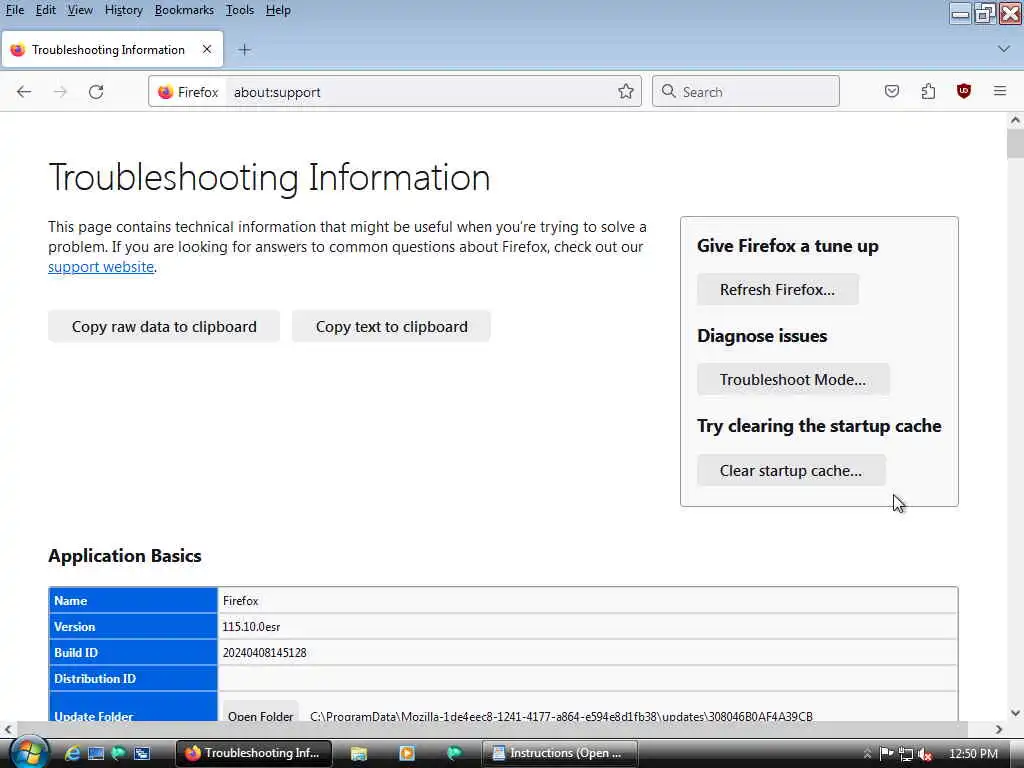1024x768 pixels.
Task: Click the horizontal scrollbar right arrow
Action: 999,729
